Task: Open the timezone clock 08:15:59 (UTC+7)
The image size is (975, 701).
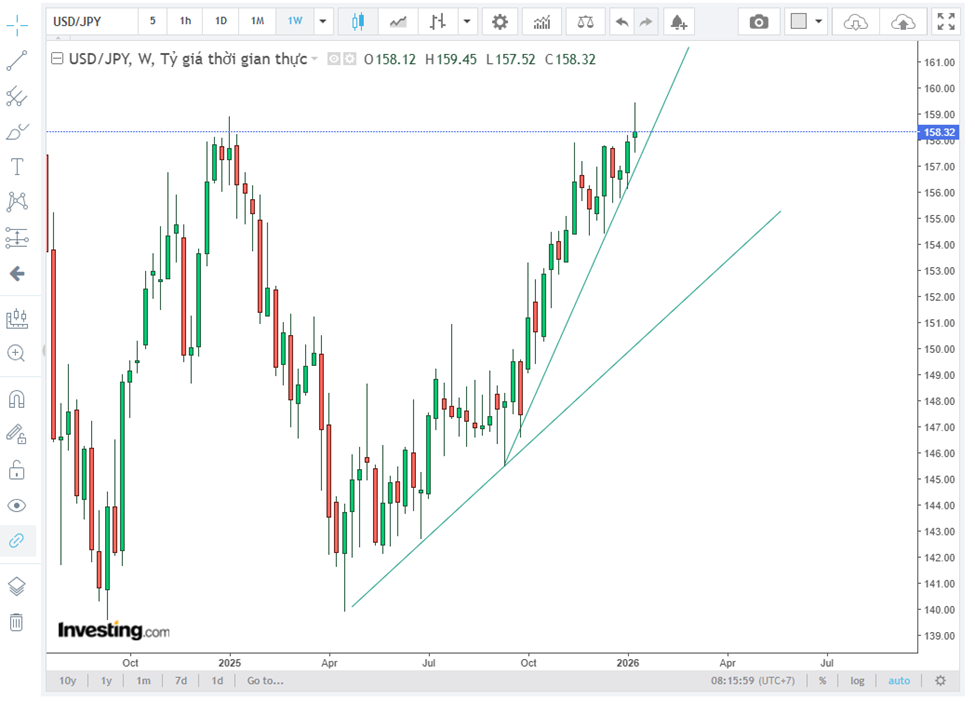Action: (x=753, y=680)
